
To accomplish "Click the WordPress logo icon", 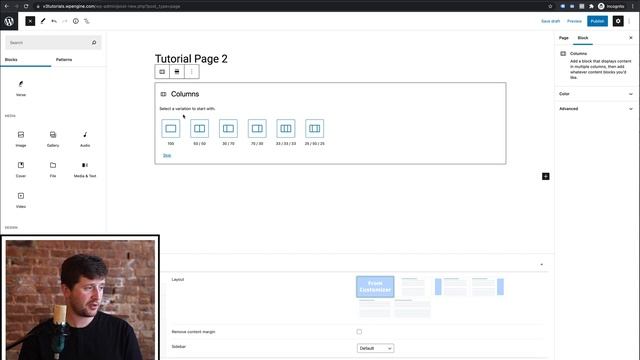I will tap(9, 21).
